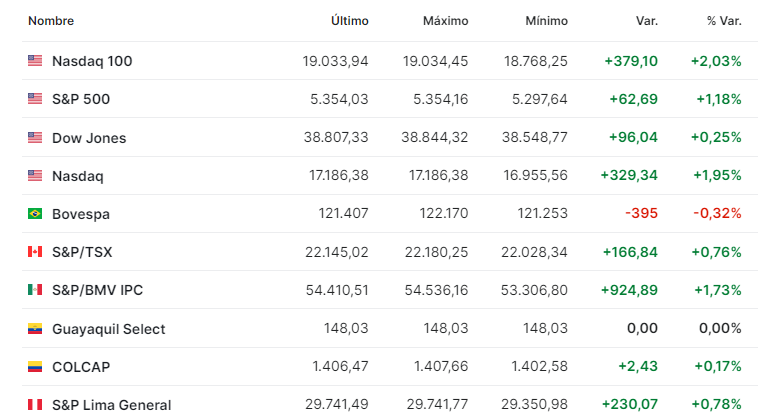Viewport: 758px width, 417px height.
Task: Click the Canada flag next to S&P/TSX
Action: coord(35,251)
